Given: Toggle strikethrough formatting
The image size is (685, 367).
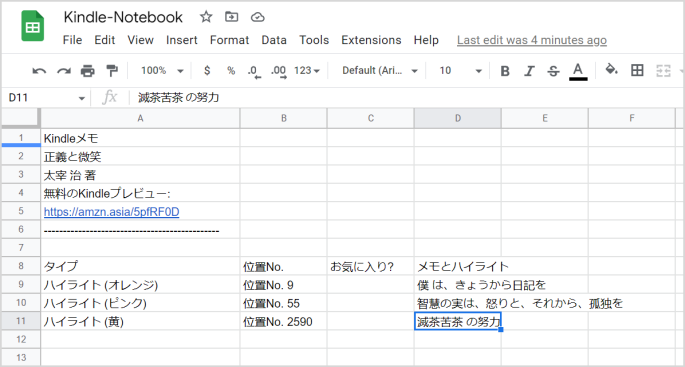Looking at the screenshot, I should point(553,71).
